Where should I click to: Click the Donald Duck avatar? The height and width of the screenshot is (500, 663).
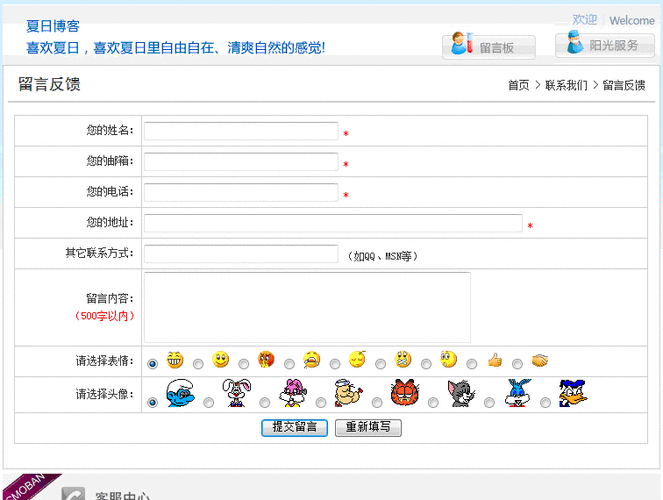(573, 393)
